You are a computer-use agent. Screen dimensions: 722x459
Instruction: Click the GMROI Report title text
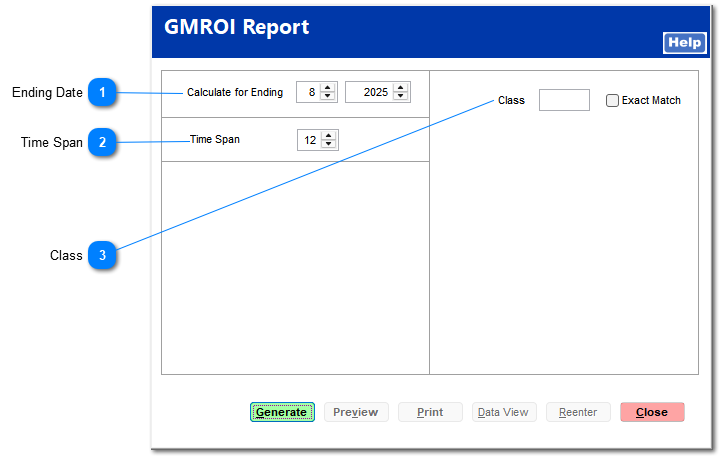coord(236,27)
